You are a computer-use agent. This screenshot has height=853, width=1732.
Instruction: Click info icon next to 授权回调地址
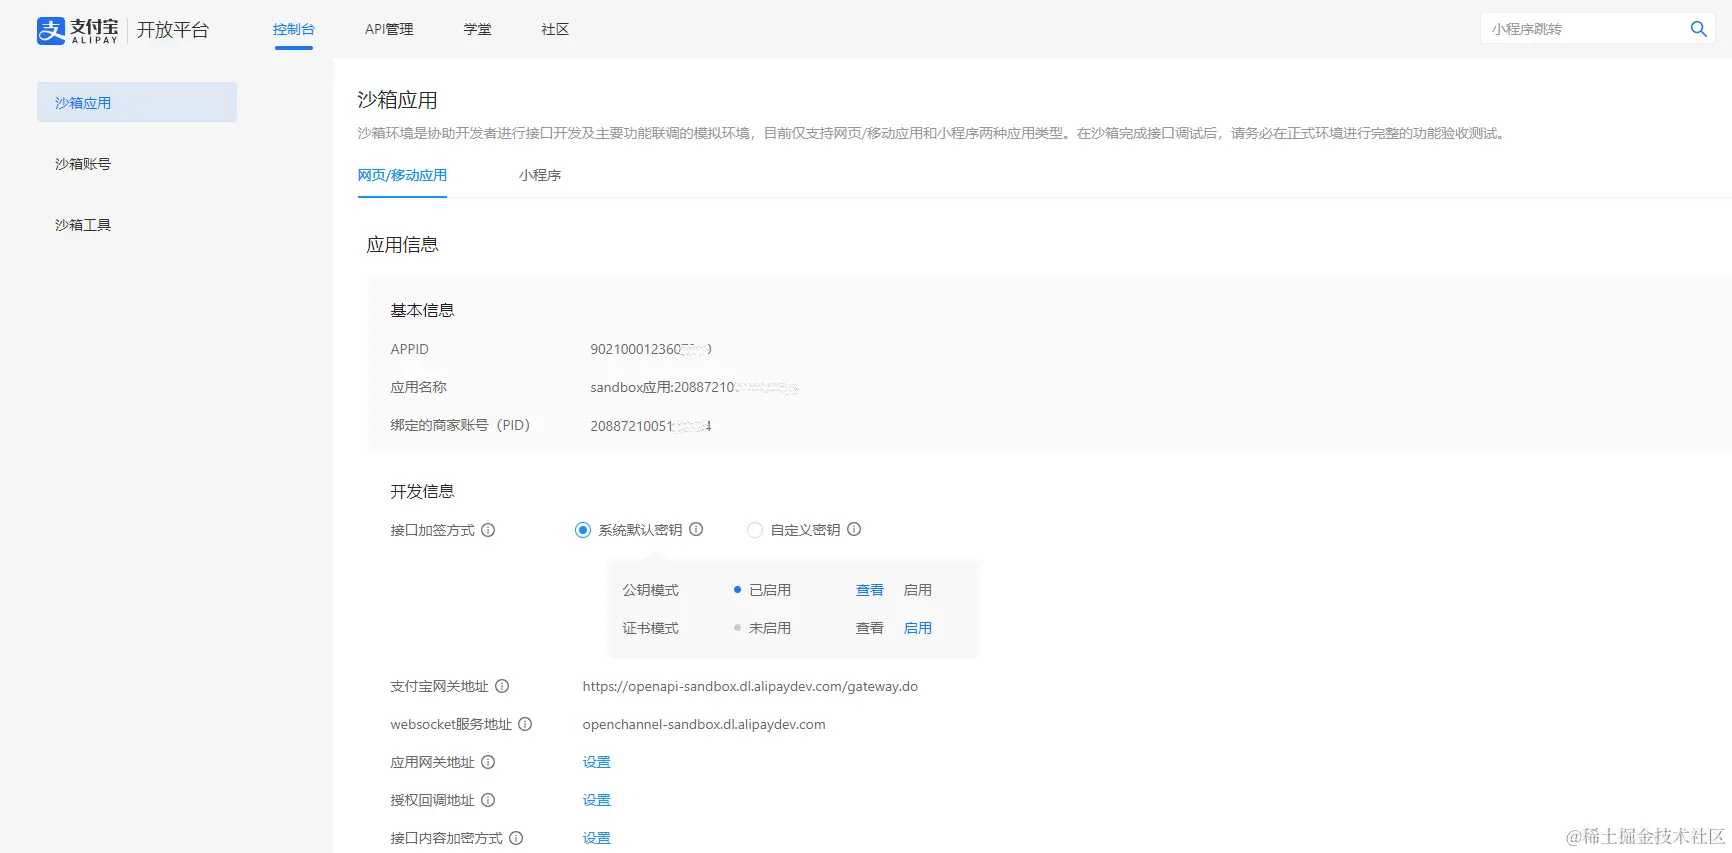(488, 800)
